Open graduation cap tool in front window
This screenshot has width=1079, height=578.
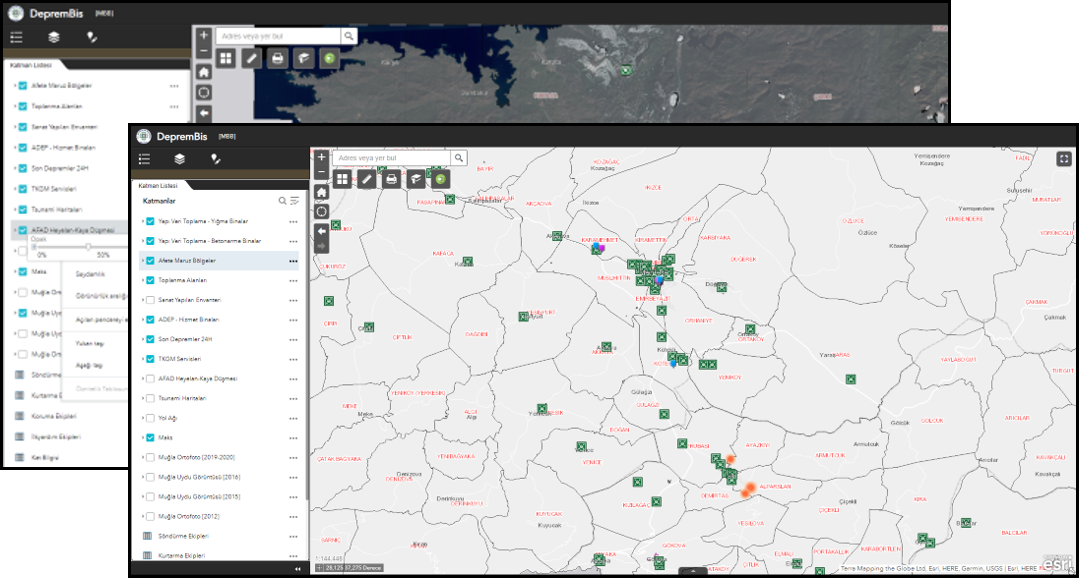point(416,180)
